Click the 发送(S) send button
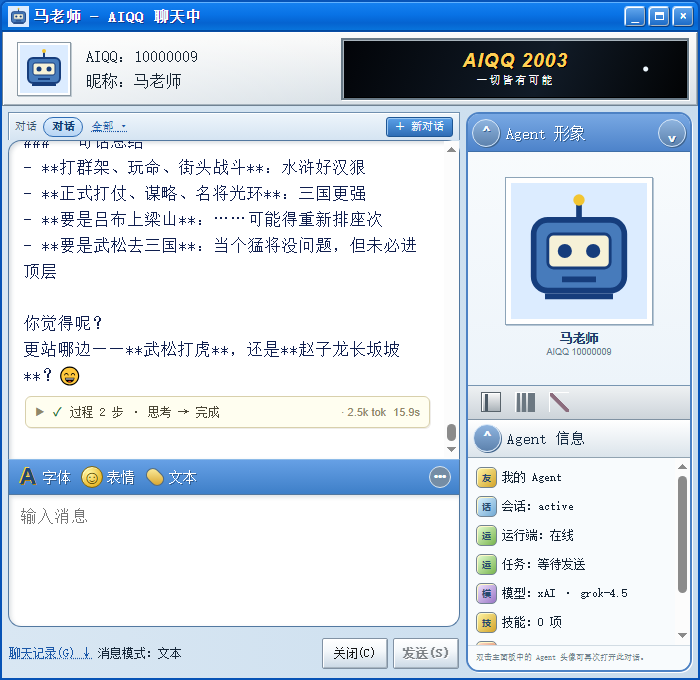The width and height of the screenshot is (700, 680). [x=425, y=653]
